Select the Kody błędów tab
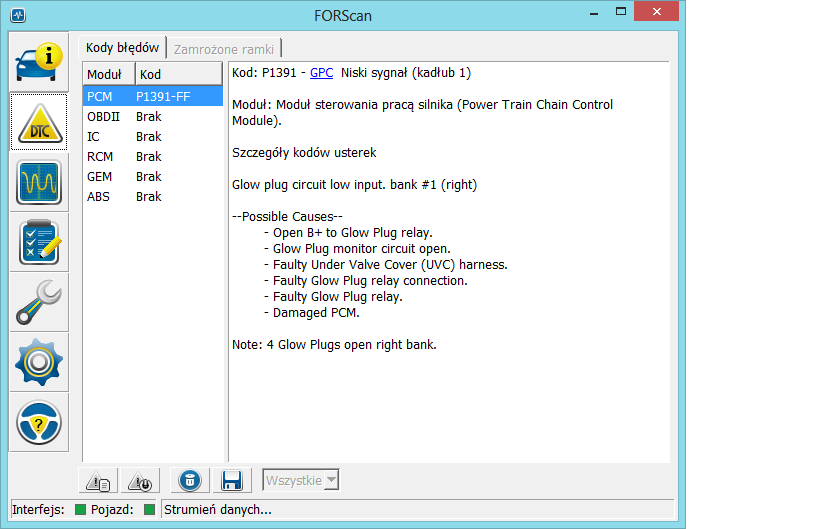 point(122,48)
